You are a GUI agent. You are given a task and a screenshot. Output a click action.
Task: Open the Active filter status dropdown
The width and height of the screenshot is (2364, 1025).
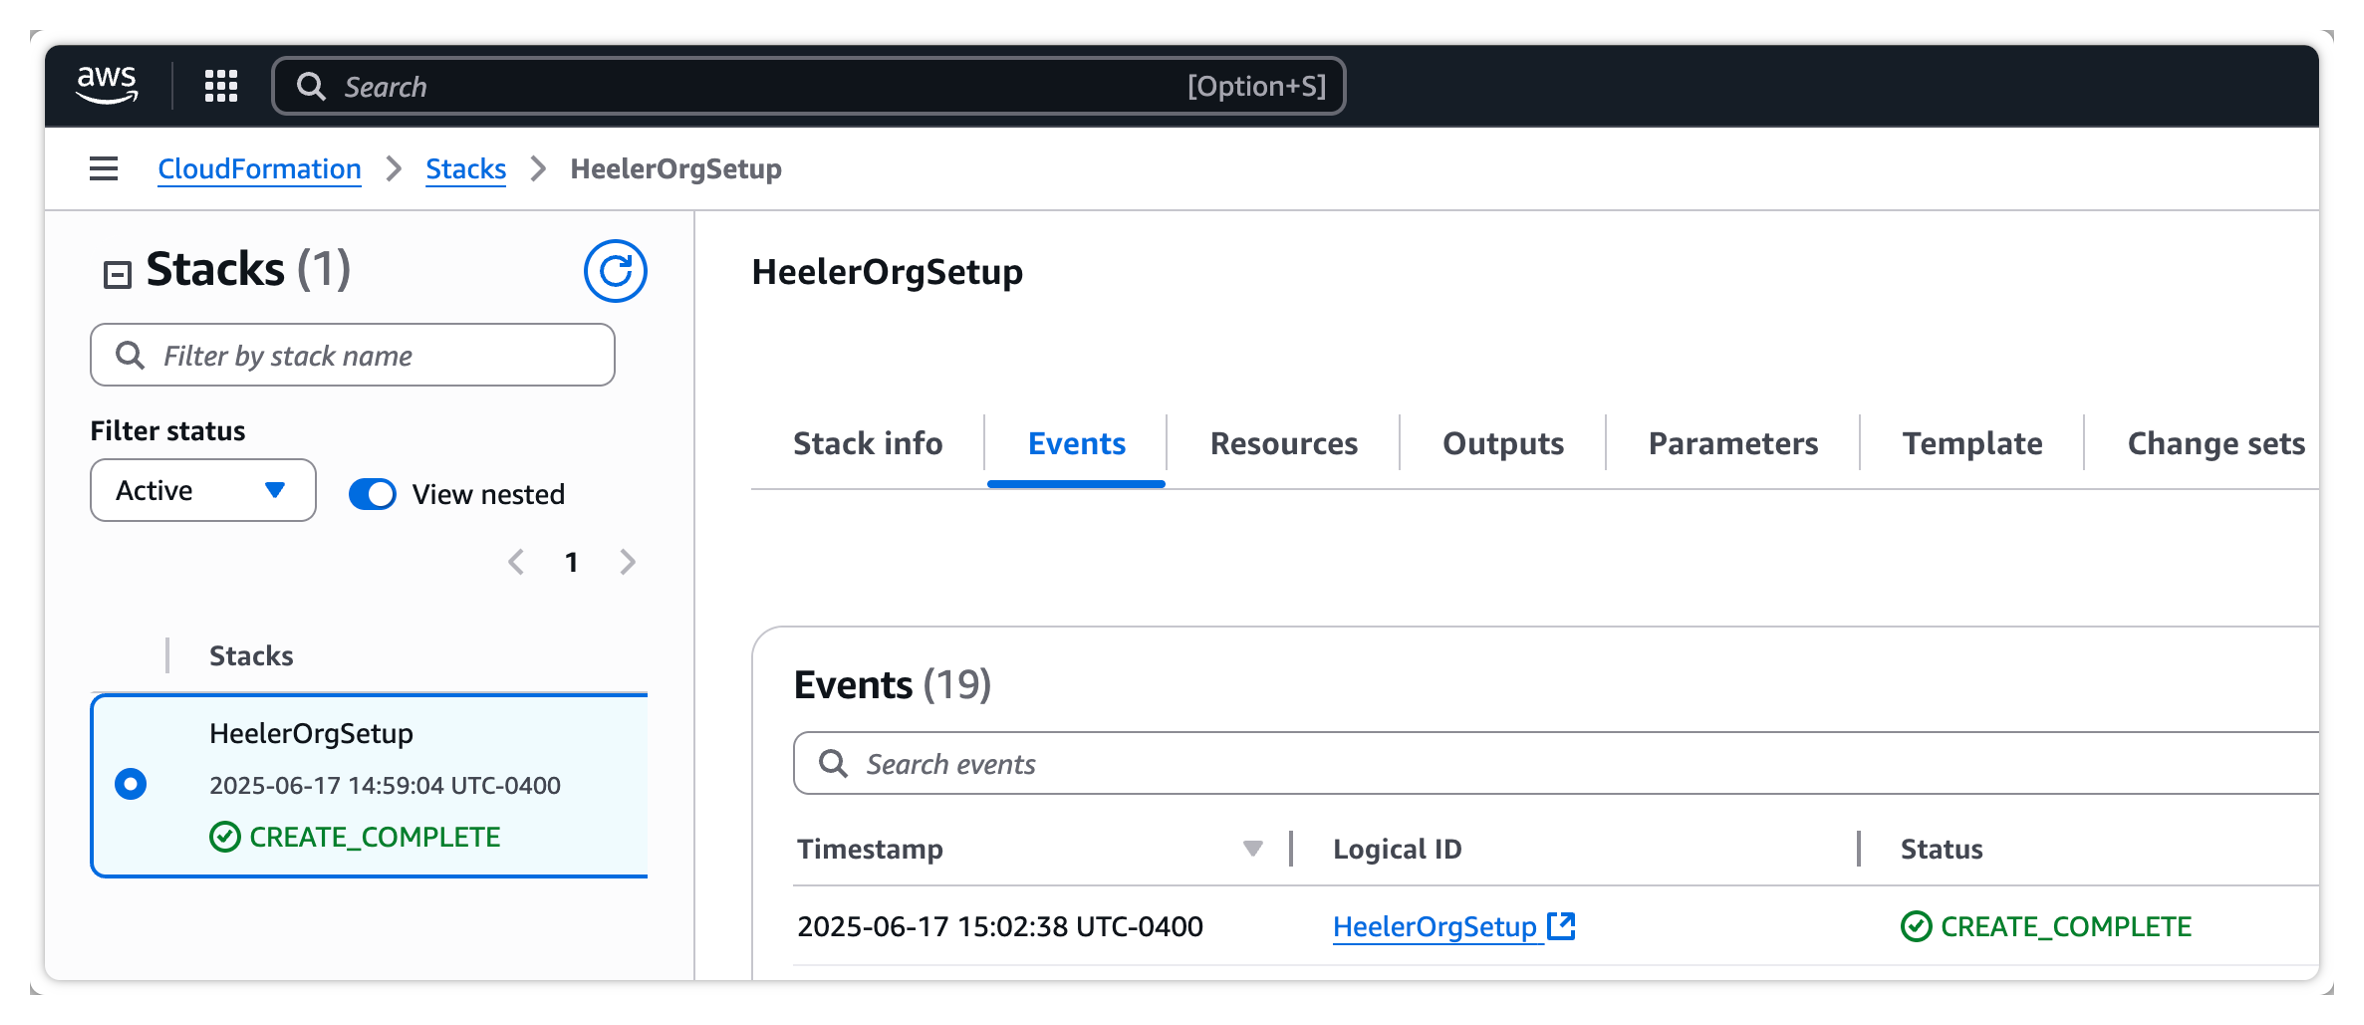(x=203, y=490)
